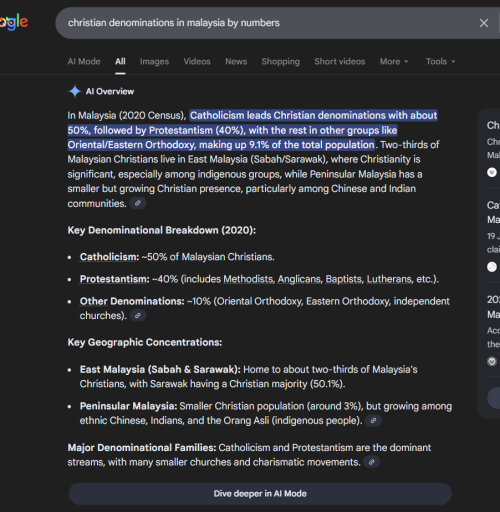Screen dimensions: 500x512
Task: Click the first source favicon in side panel
Action: coord(492,172)
